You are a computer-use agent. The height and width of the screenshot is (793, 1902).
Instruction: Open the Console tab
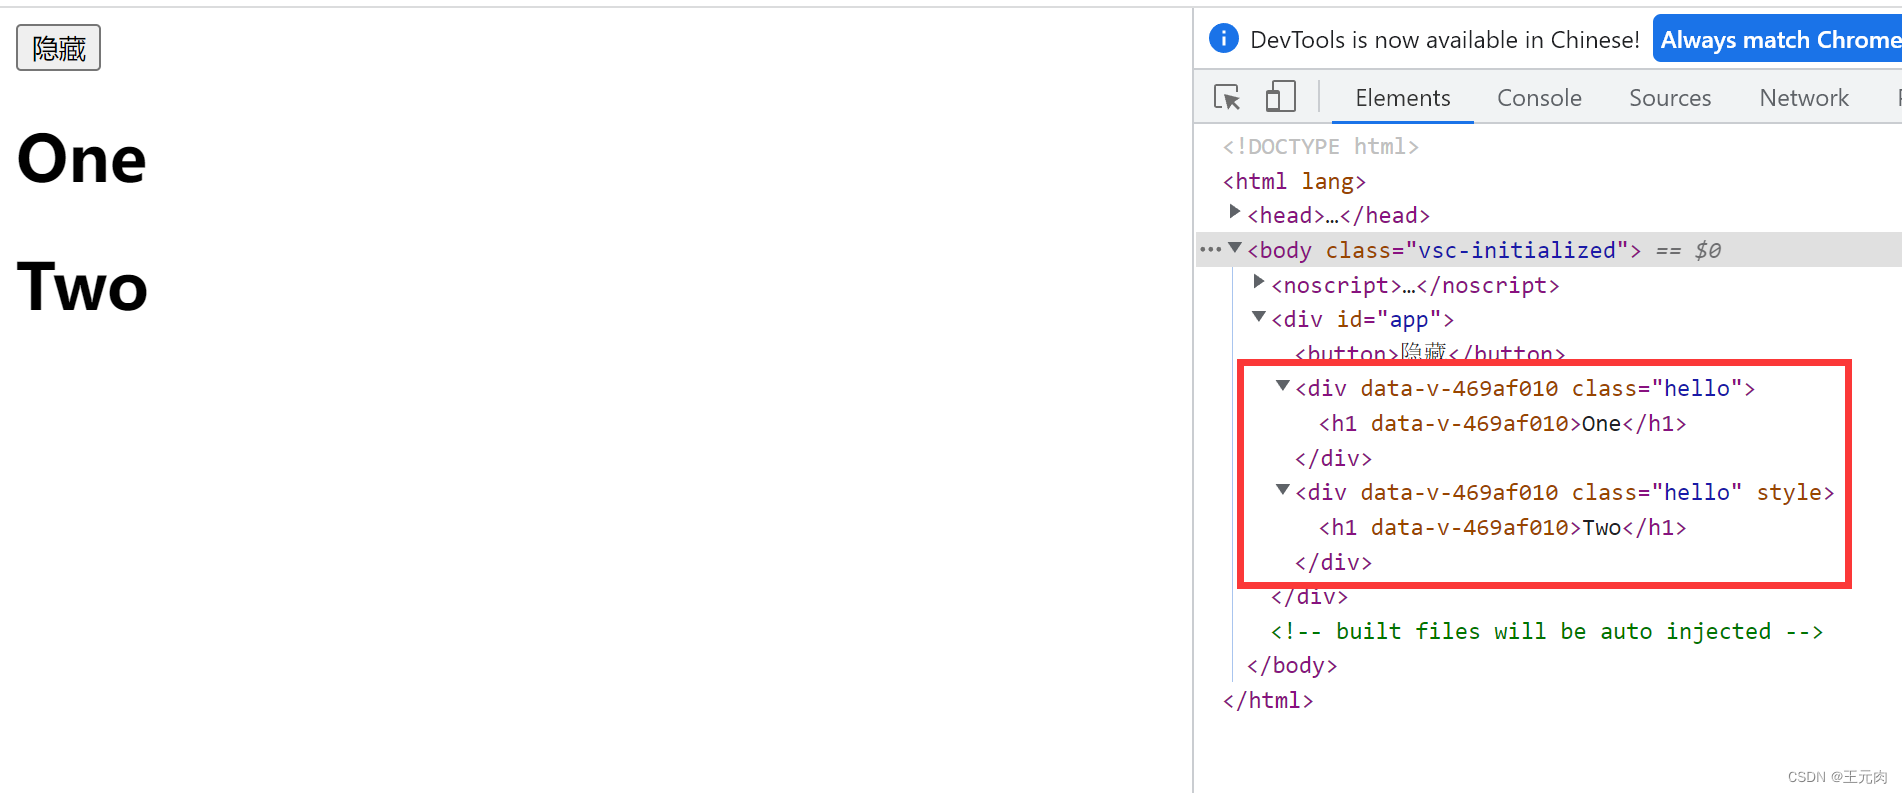click(1539, 98)
